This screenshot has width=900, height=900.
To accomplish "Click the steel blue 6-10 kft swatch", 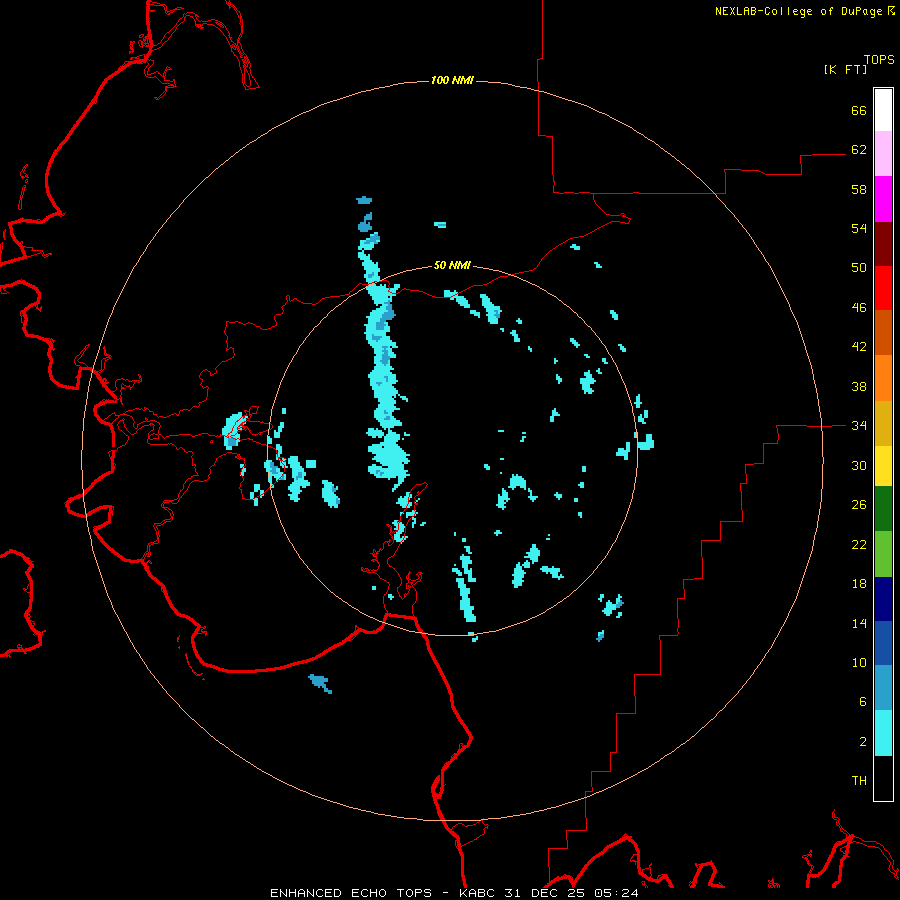I will [x=883, y=688].
